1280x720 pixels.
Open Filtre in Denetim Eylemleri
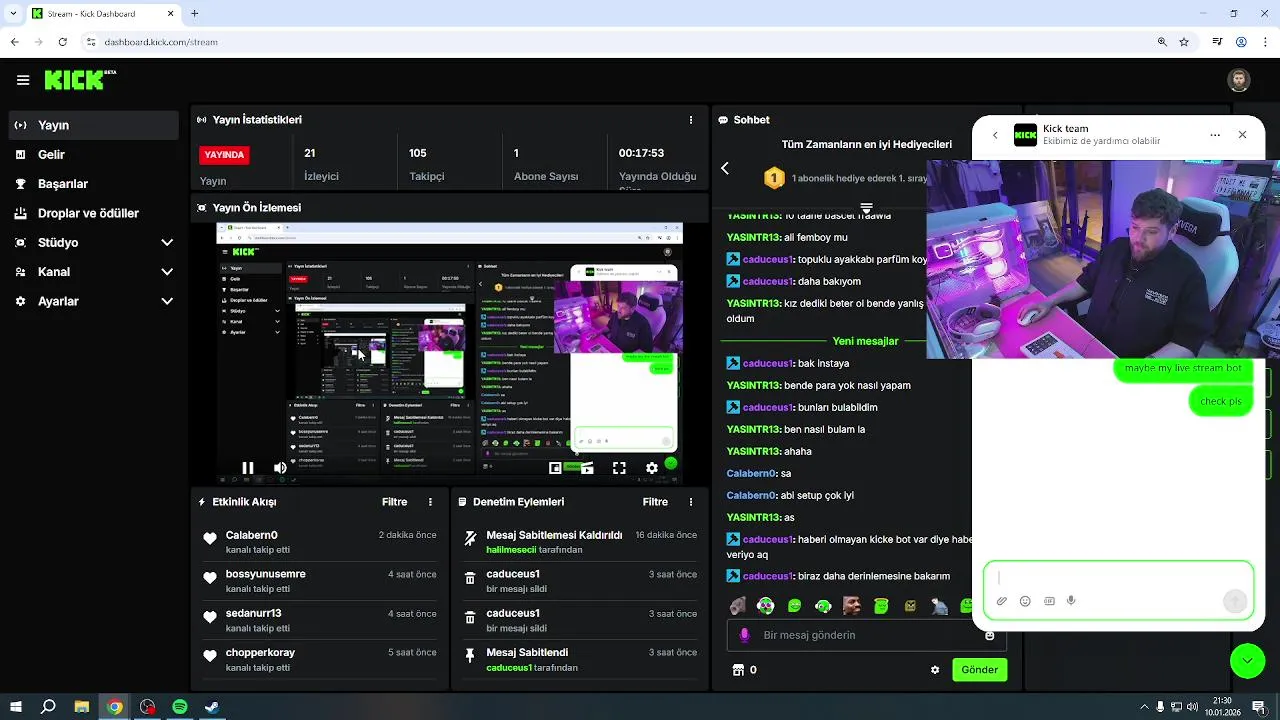(x=655, y=502)
